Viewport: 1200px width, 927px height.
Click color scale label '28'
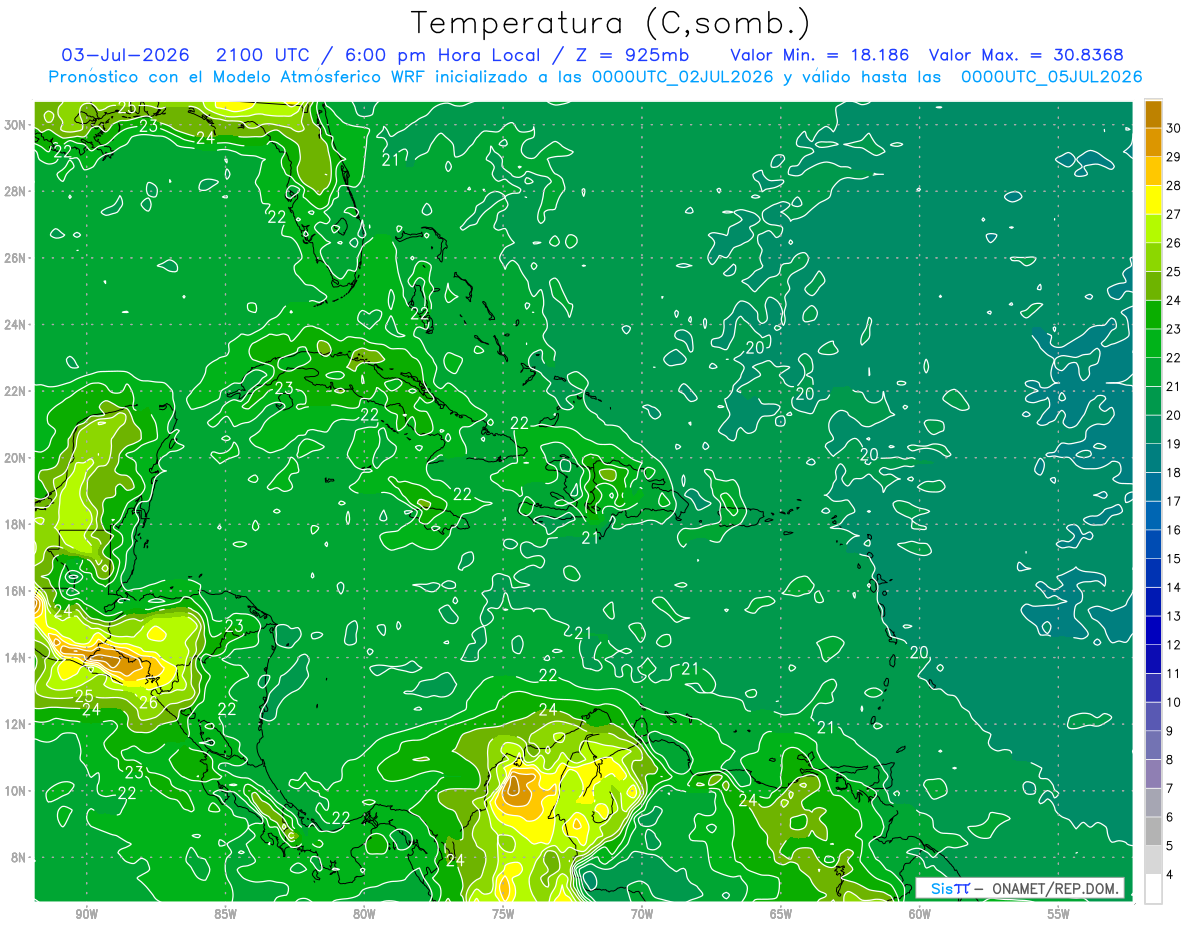coord(1173,186)
